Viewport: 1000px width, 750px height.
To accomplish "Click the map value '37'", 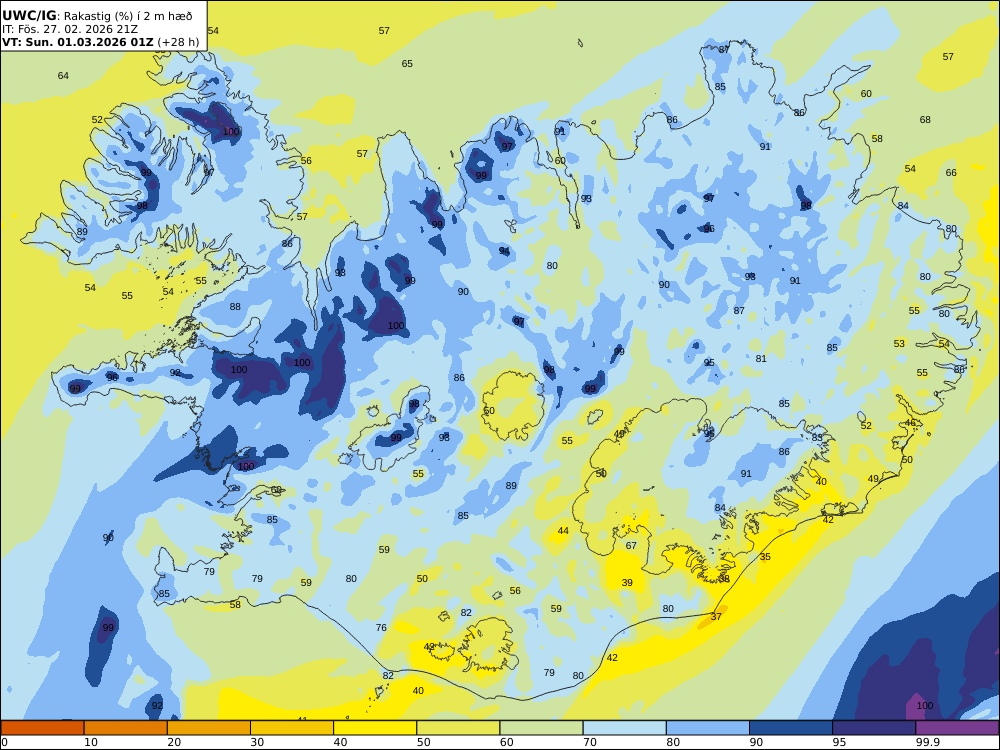I will [x=716, y=617].
